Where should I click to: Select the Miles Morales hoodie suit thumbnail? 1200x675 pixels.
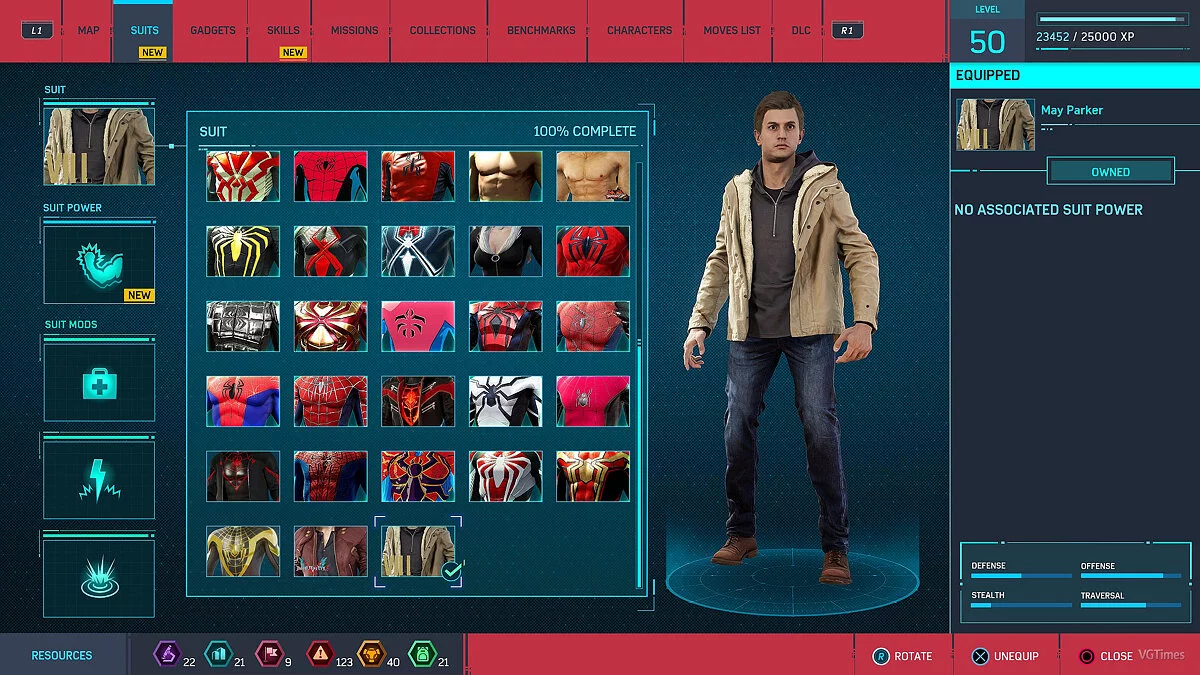[242, 476]
